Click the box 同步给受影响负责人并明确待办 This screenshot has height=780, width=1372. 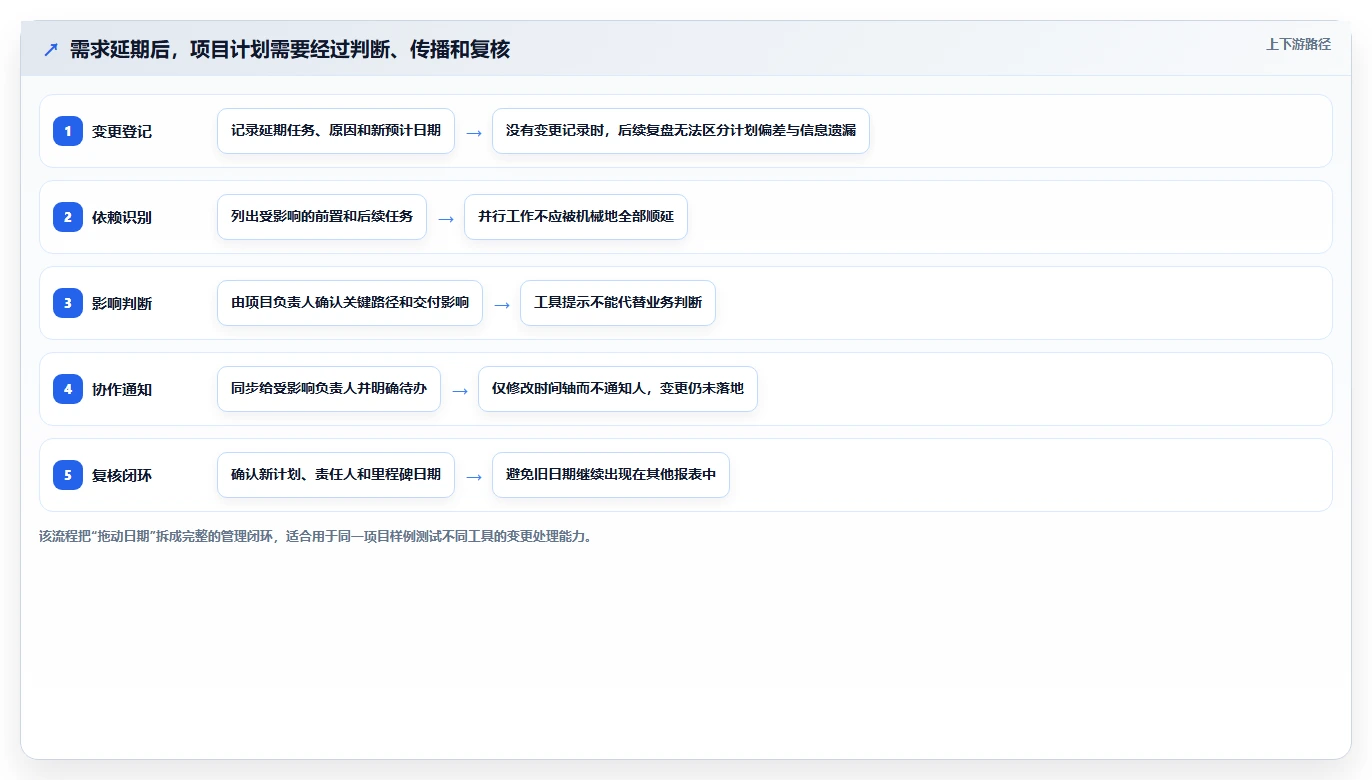pos(329,389)
